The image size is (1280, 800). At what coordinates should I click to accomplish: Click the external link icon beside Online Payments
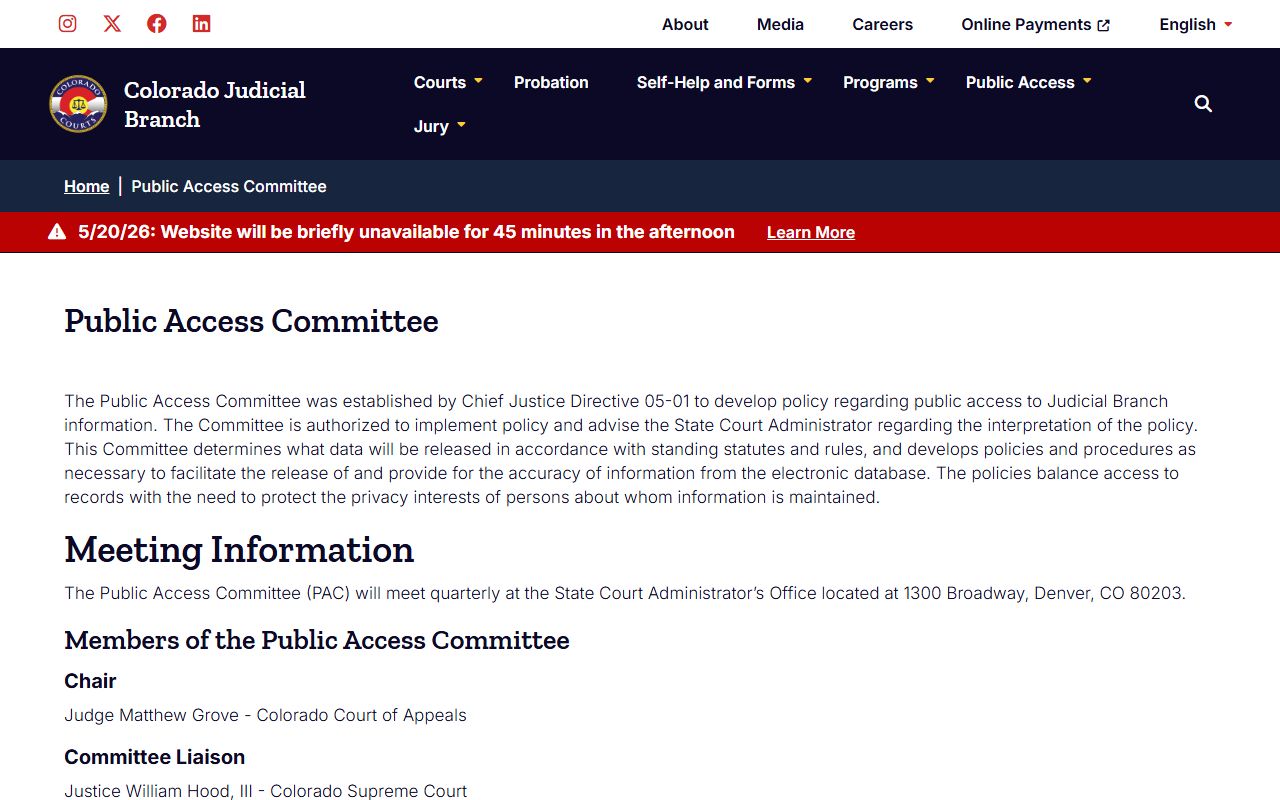pos(1104,25)
